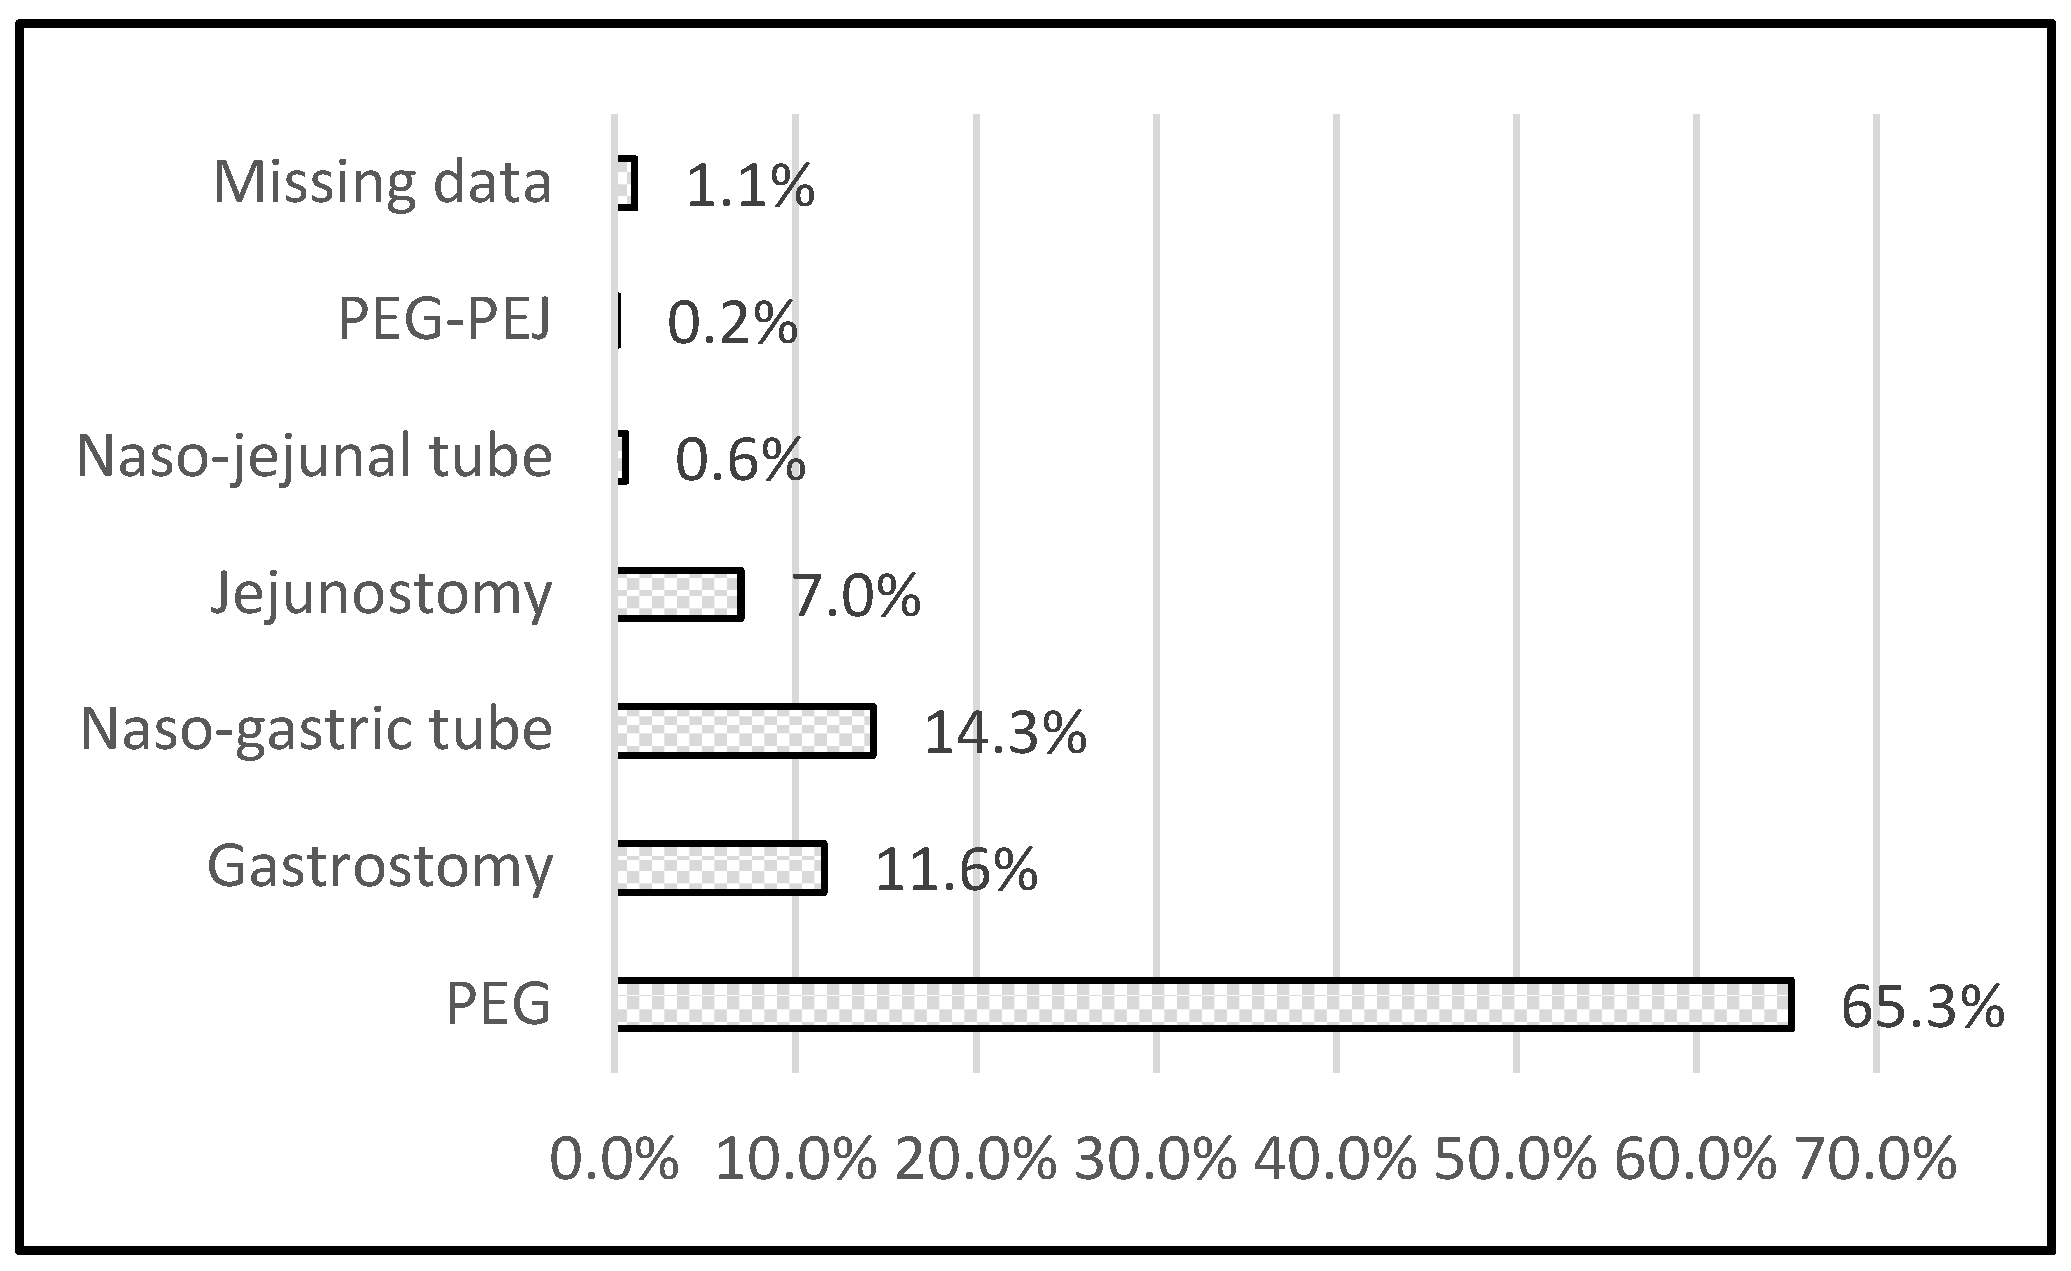Click the Missing data category label

tap(382, 184)
